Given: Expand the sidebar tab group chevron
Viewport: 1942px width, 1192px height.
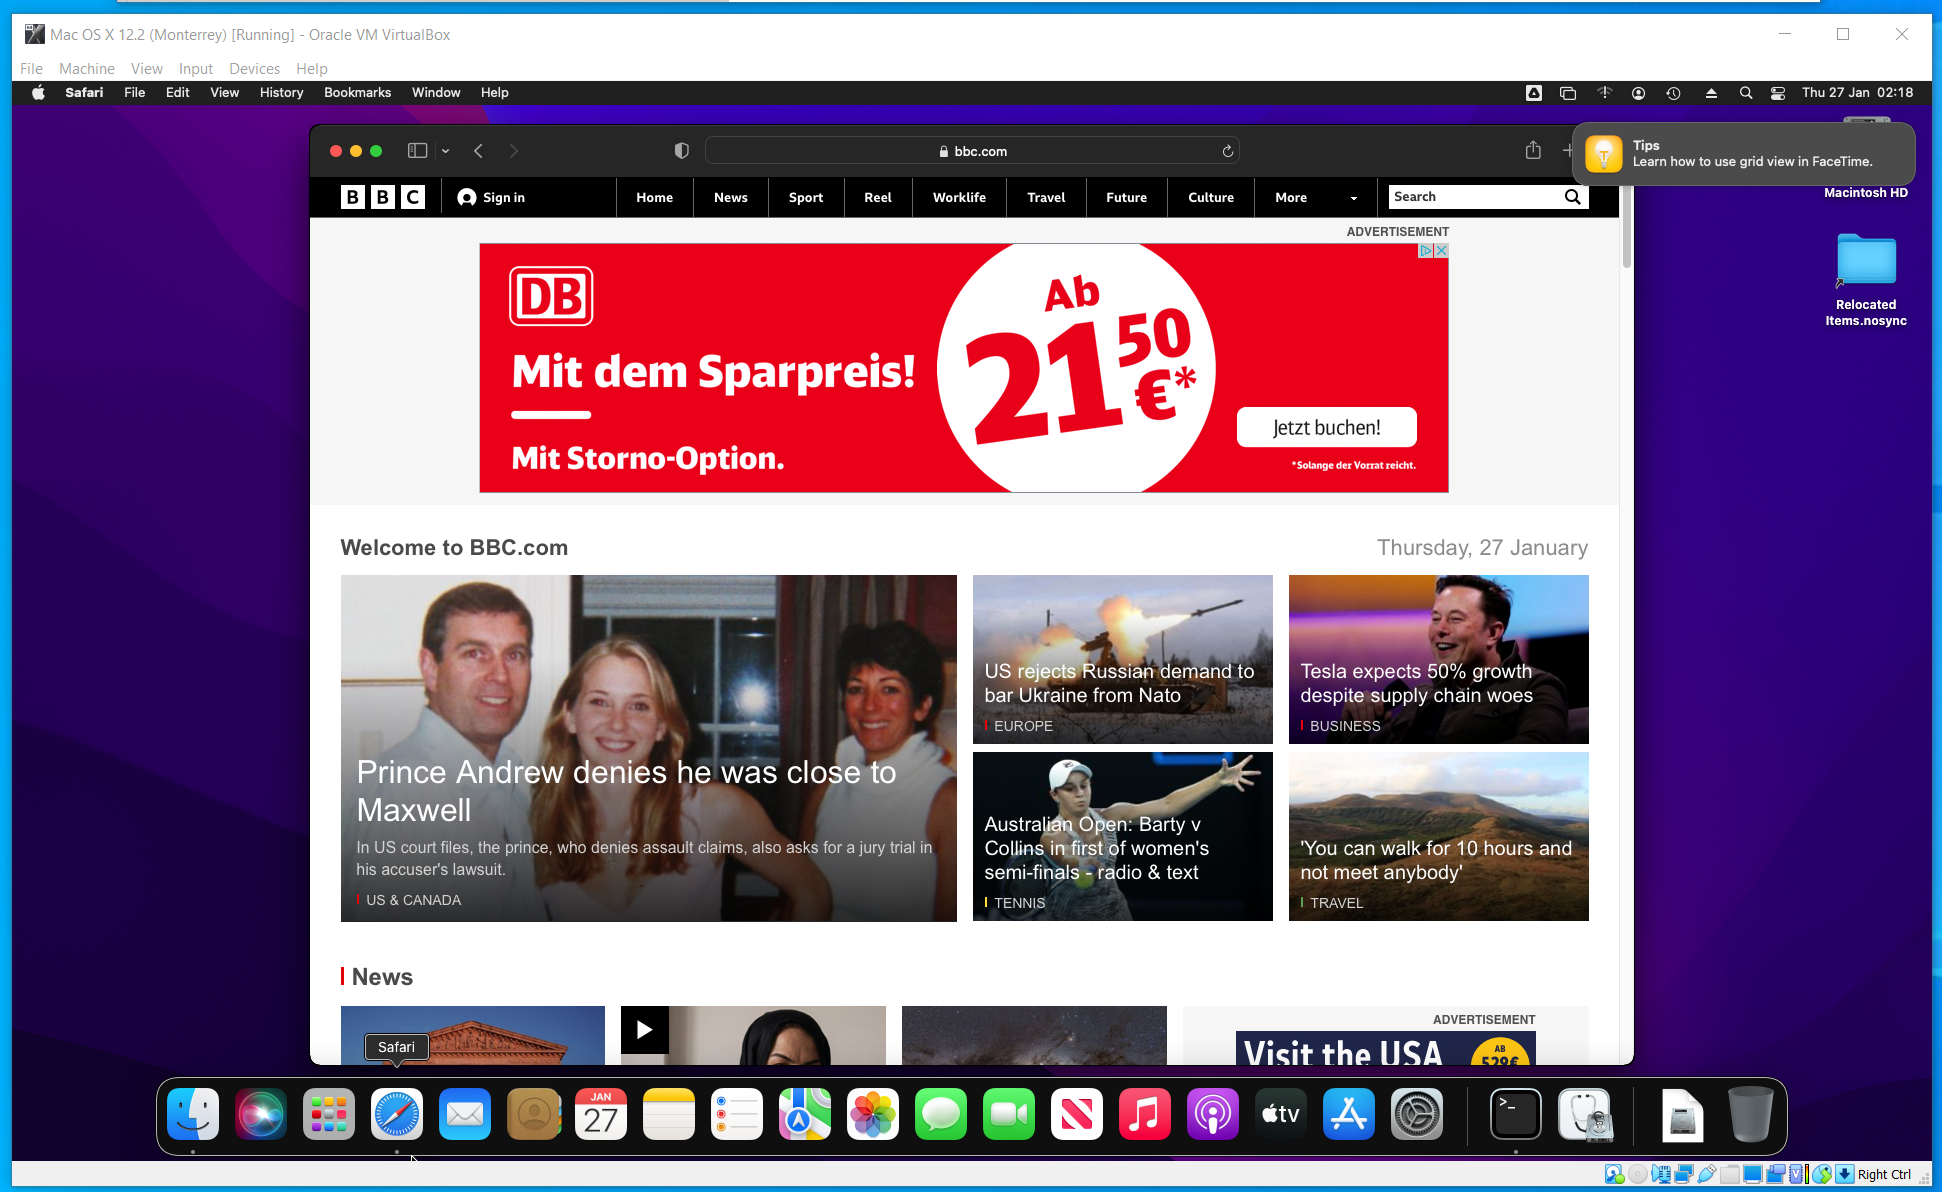Looking at the screenshot, I should (445, 151).
